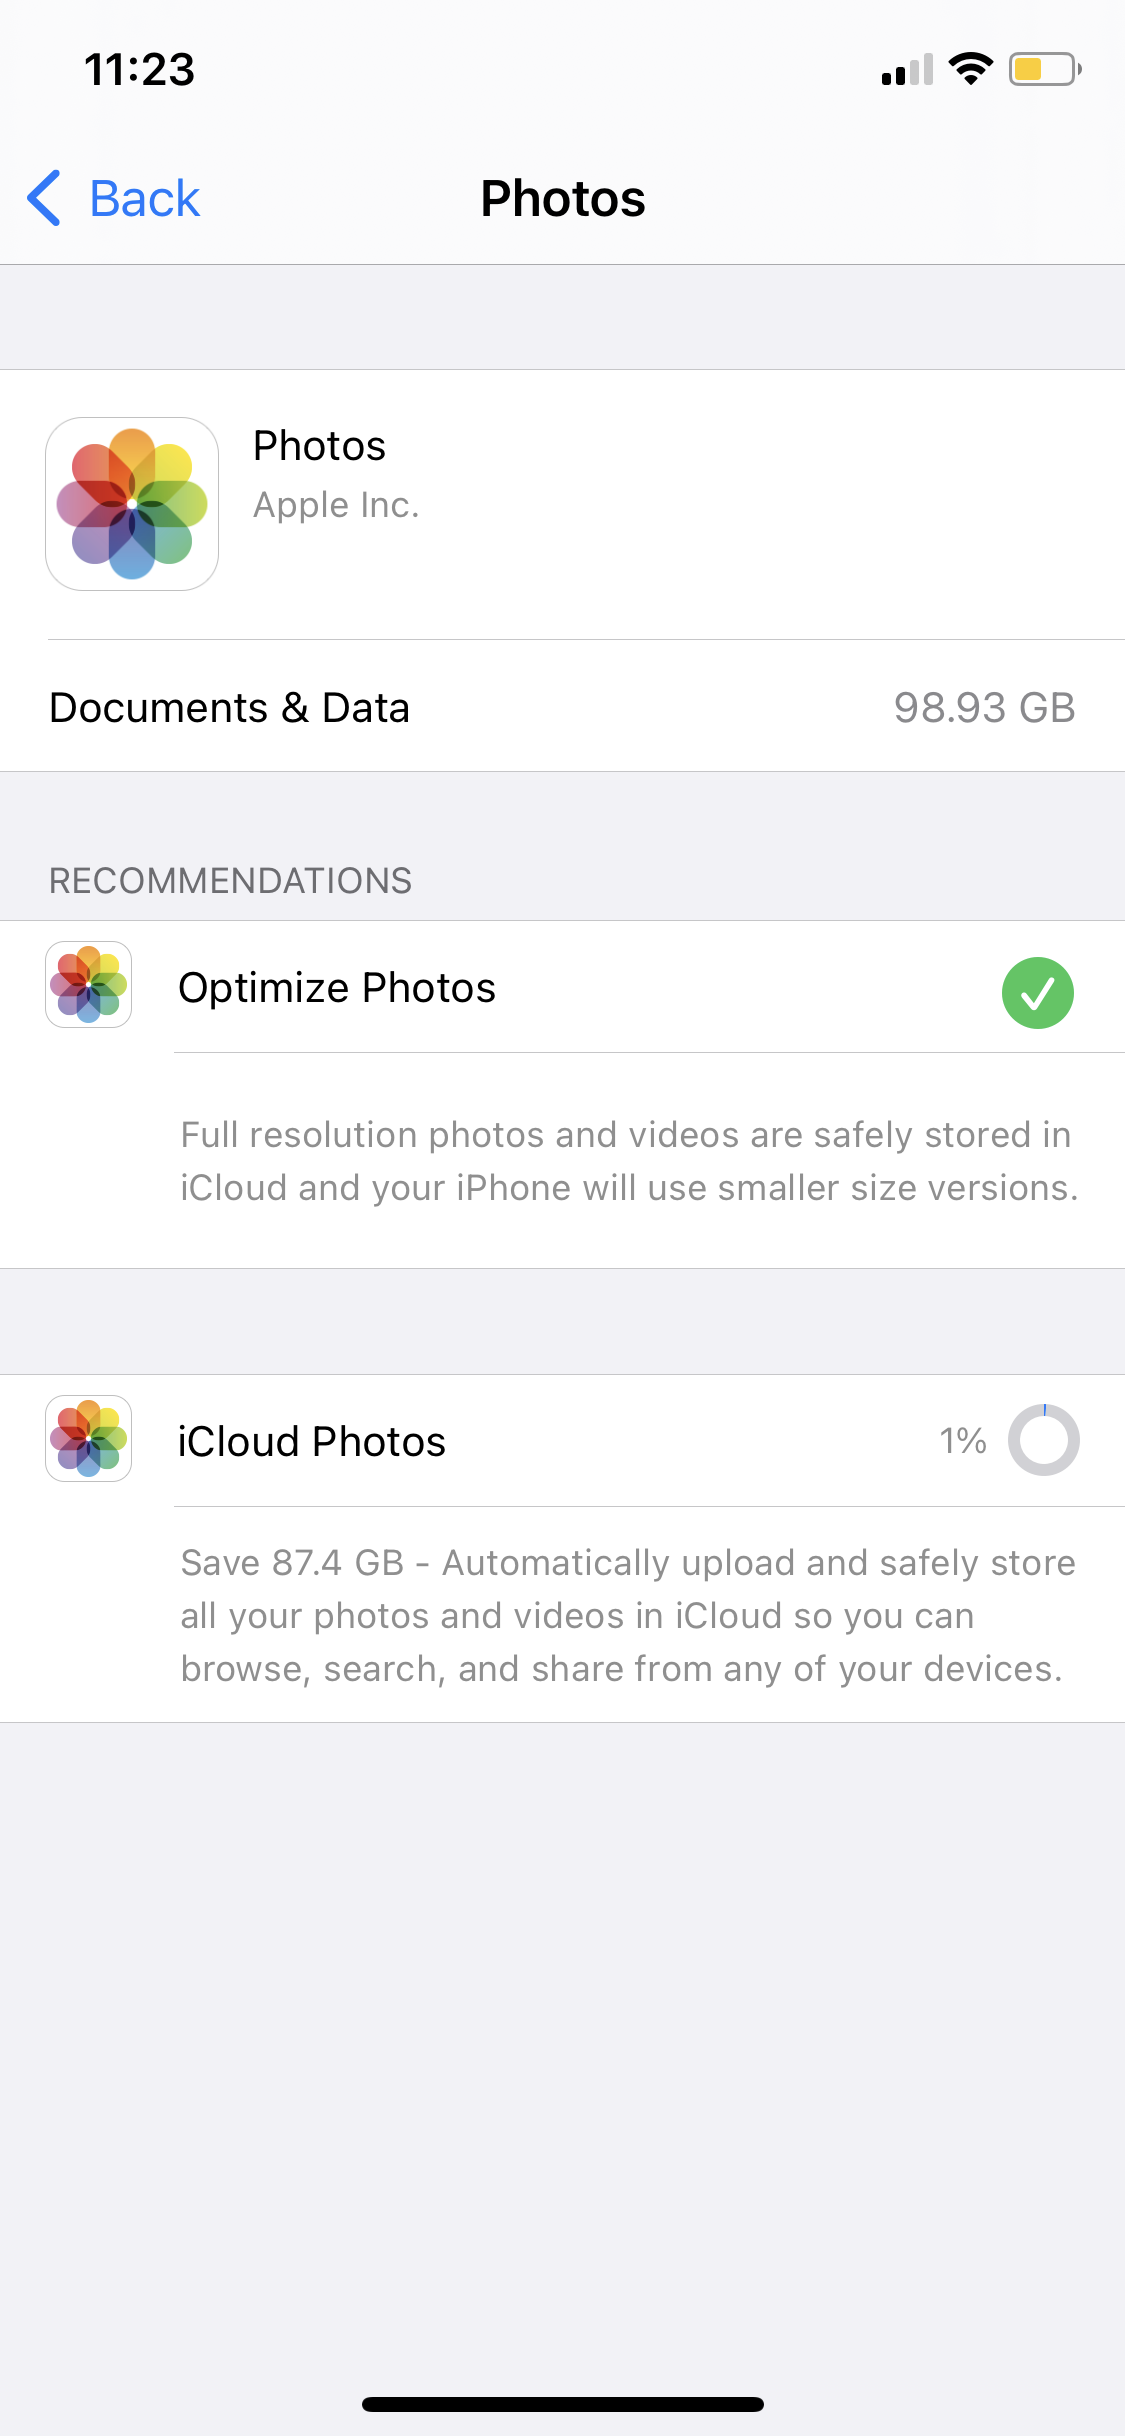1125x2436 pixels.
Task: Tap the Optimize Photos row icon
Action: (89, 985)
